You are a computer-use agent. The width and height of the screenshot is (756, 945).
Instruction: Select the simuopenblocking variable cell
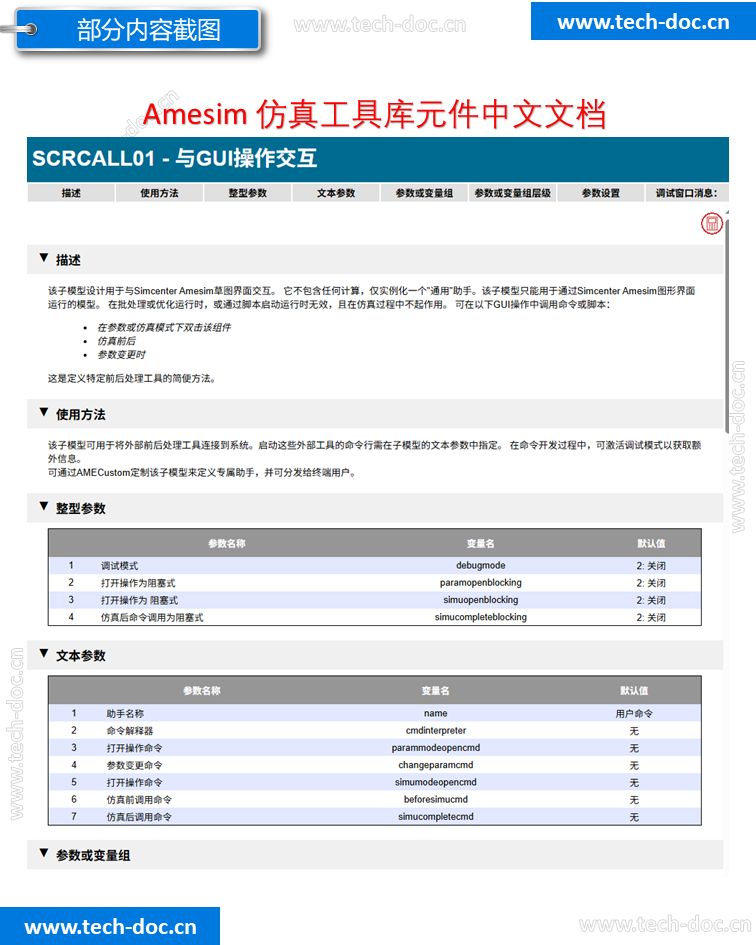480,600
